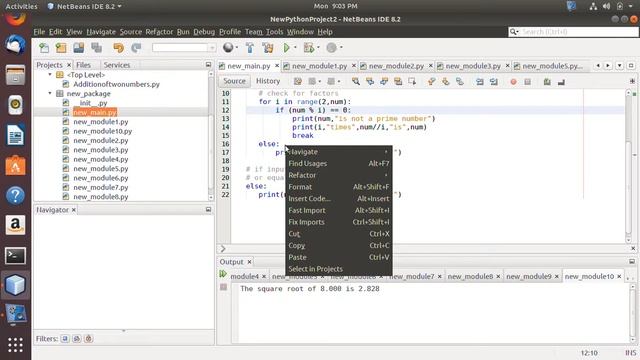This screenshot has height=360, width=640.
Task: Switch to the Files panel tab
Action: click(83, 65)
